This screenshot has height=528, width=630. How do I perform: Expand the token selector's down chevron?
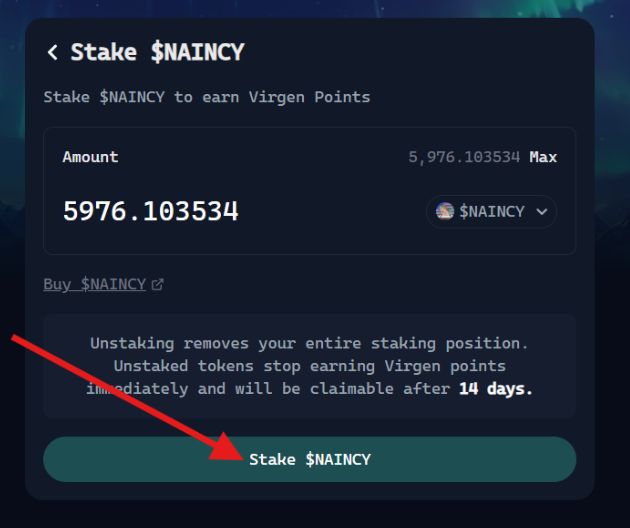542,211
